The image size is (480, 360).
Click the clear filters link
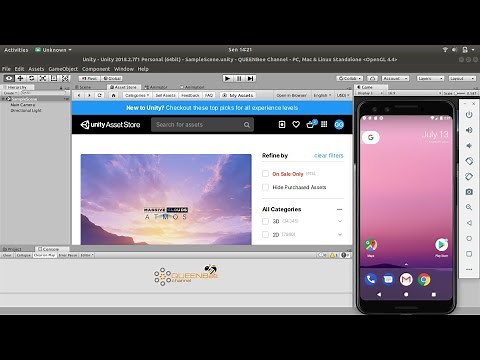[329, 156]
